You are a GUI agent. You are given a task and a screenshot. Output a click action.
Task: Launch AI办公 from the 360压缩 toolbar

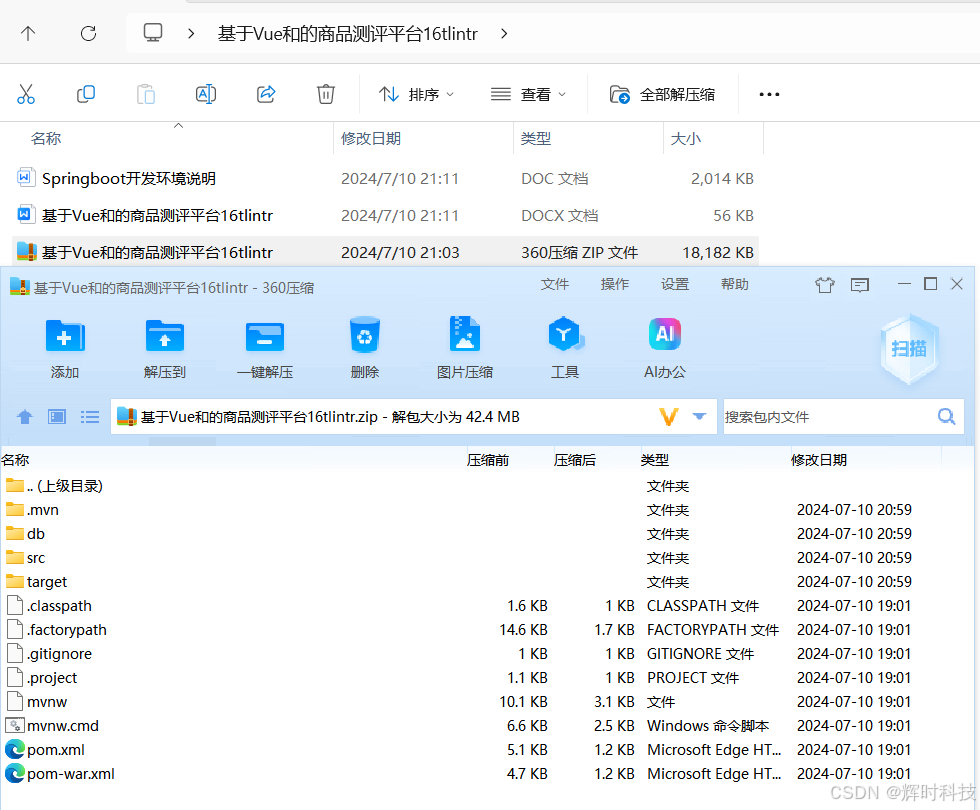click(x=664, y=345)
